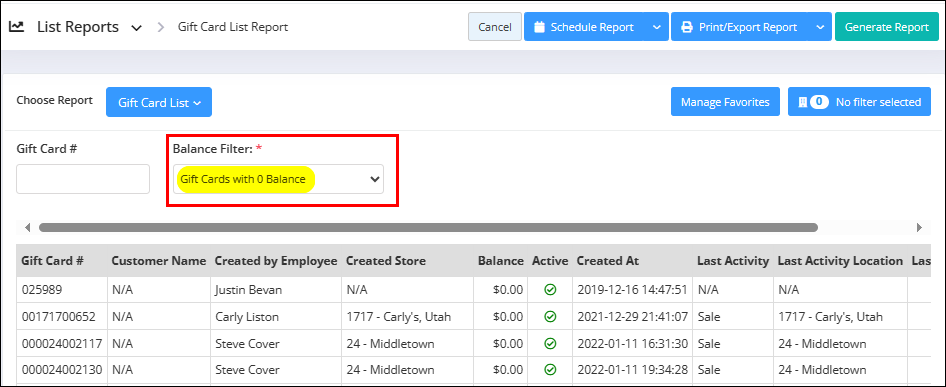This screenshot has width=946, height=387.
Task: Open the Print/Export Report dropdown arrow
Action: (819, 27)
